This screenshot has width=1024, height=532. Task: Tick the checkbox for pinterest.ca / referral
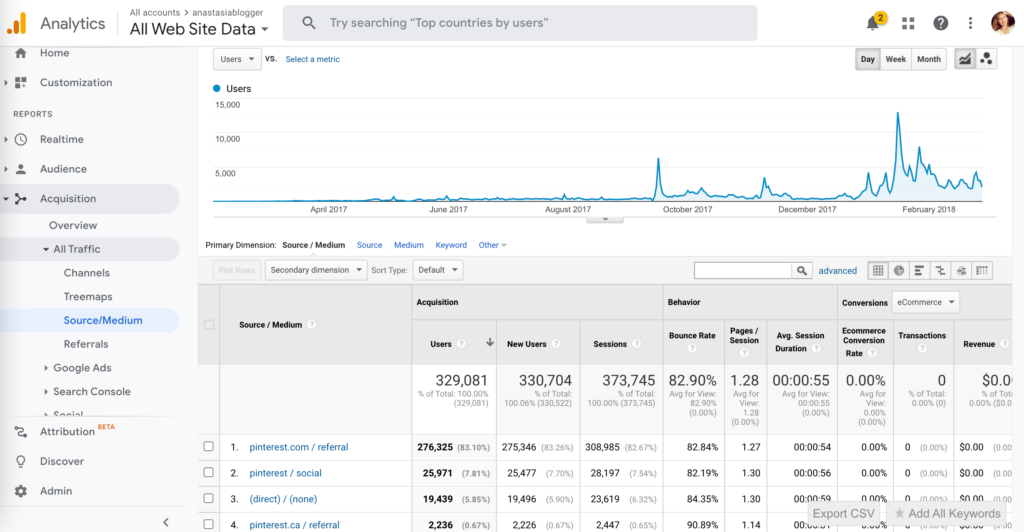[x=208, y=524]
